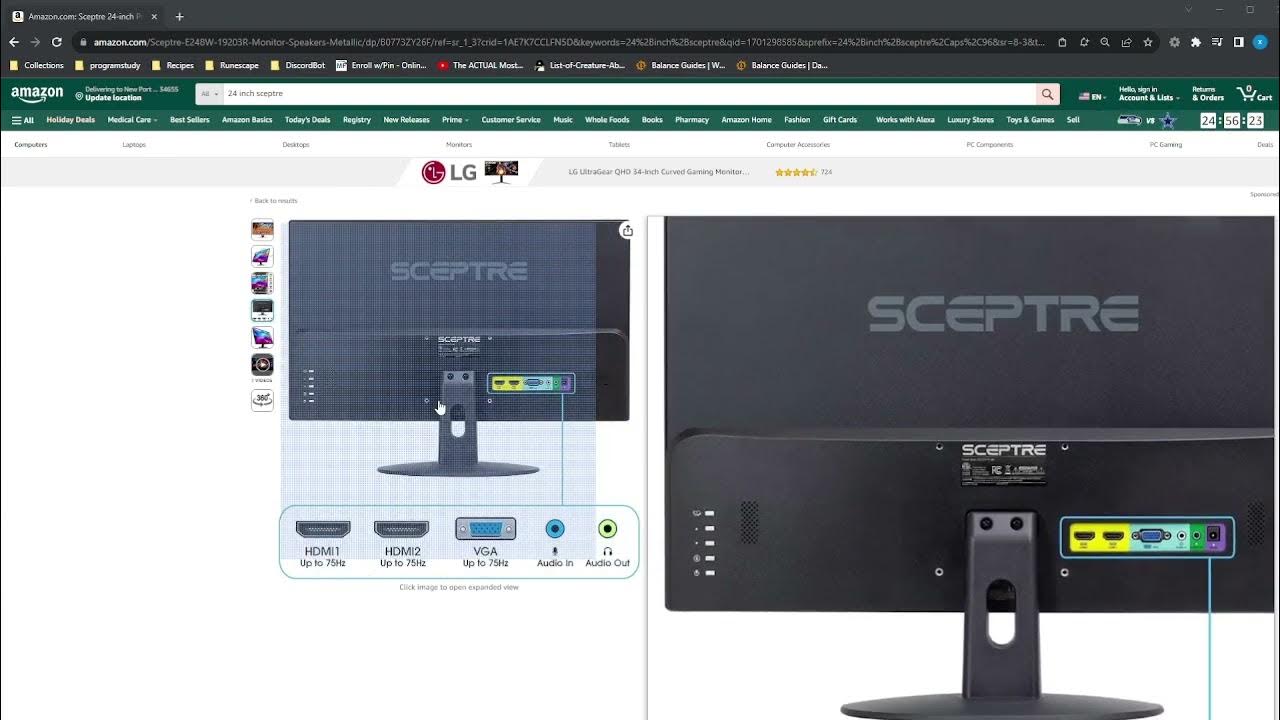The height and width of the screenshot is (720, 1280).
Task: Expand the Prime dropdown
Action: point(455,120)
